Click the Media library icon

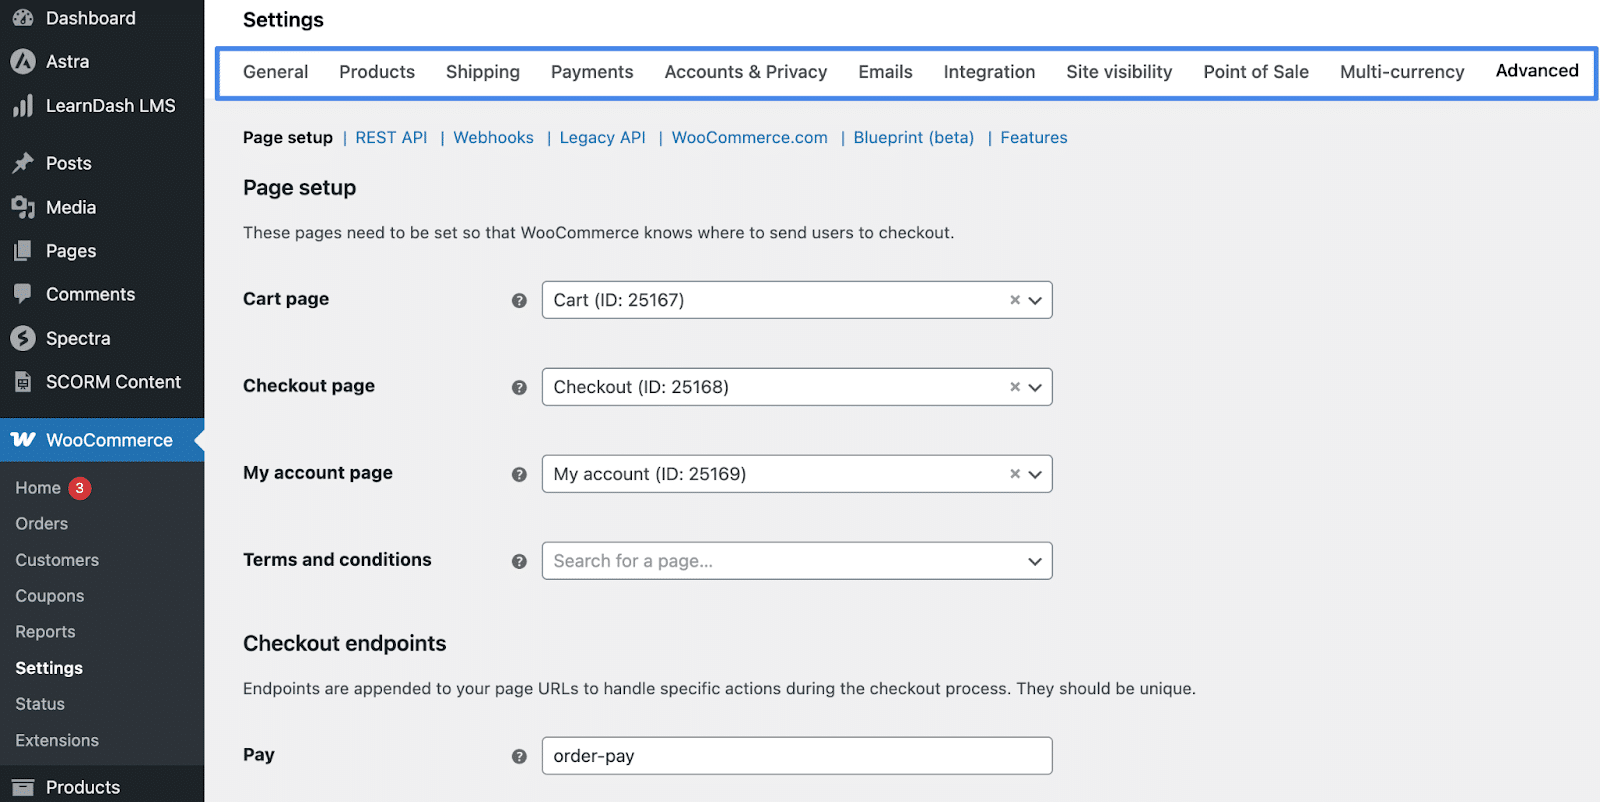[22, 207]
